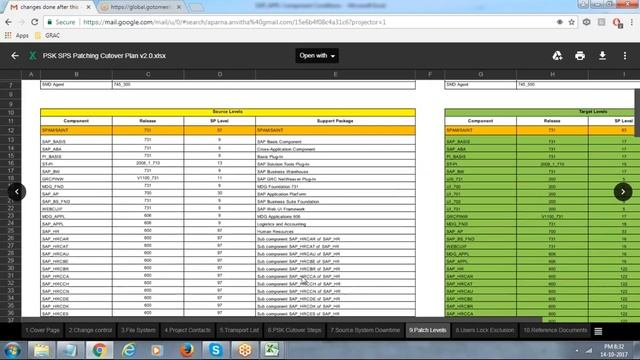Click the 'Human Resources' support package cell
The height and width of the screenshot is (360, 640).
coord(335,231)
